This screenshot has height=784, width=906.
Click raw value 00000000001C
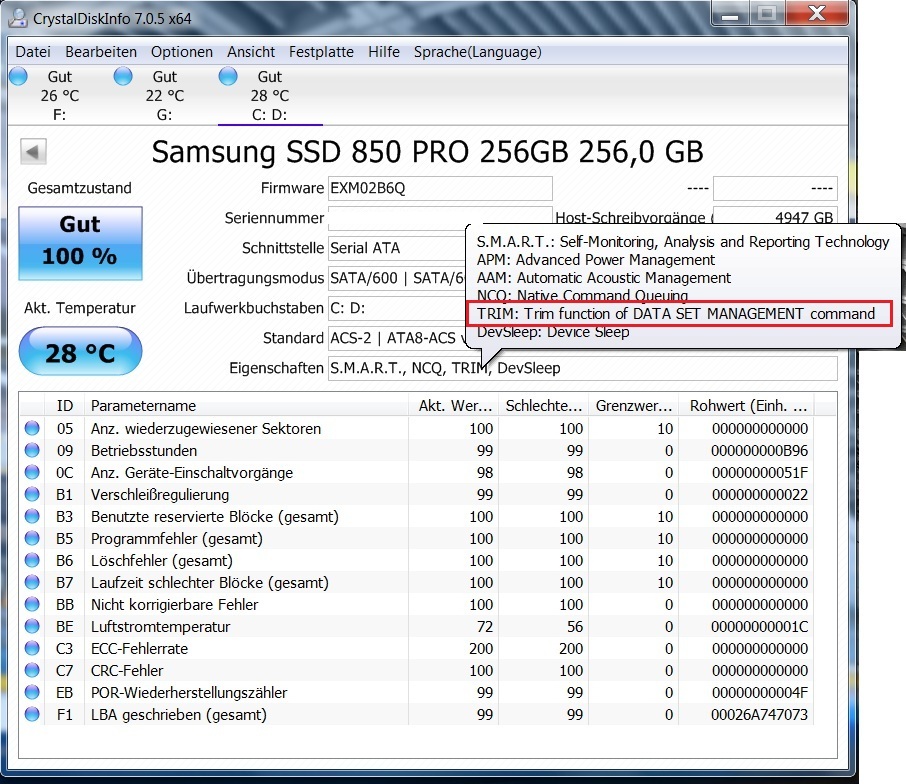tap(759, 626)
